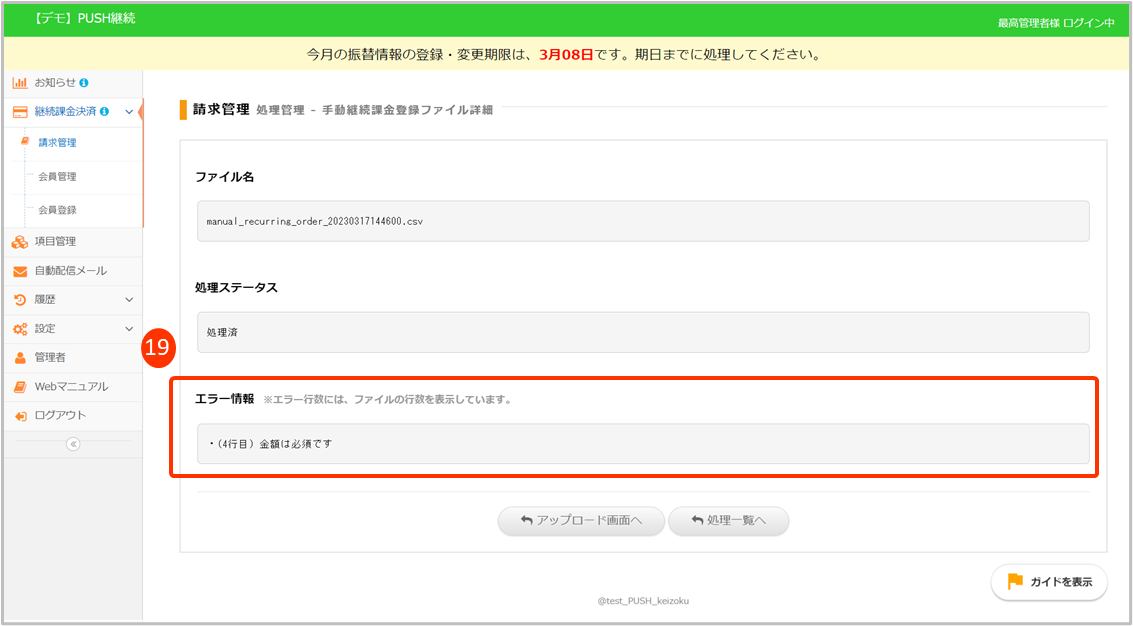
Task: Collapse the sidebar with double-arrow button
Action: [x=73, y=444]
